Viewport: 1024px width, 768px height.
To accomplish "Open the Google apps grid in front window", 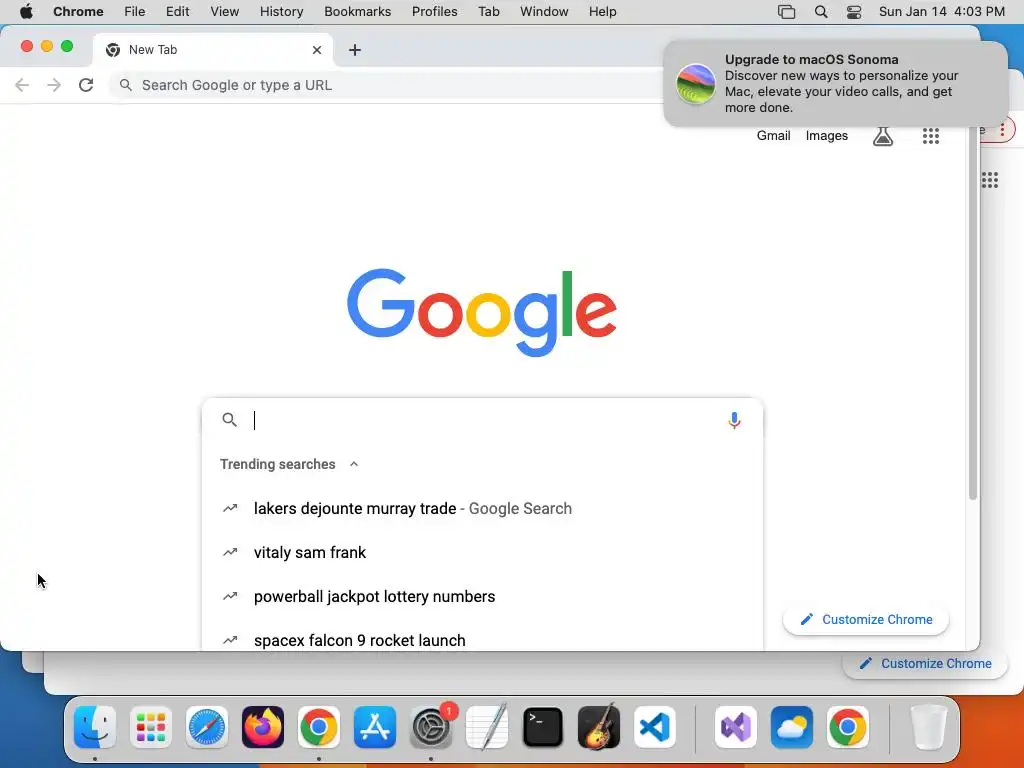I will click(x=931, y=136).
